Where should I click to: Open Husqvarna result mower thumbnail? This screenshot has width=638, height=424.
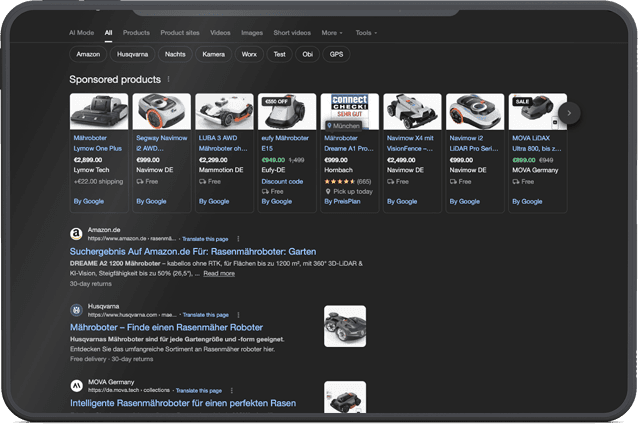coord(345,326)
